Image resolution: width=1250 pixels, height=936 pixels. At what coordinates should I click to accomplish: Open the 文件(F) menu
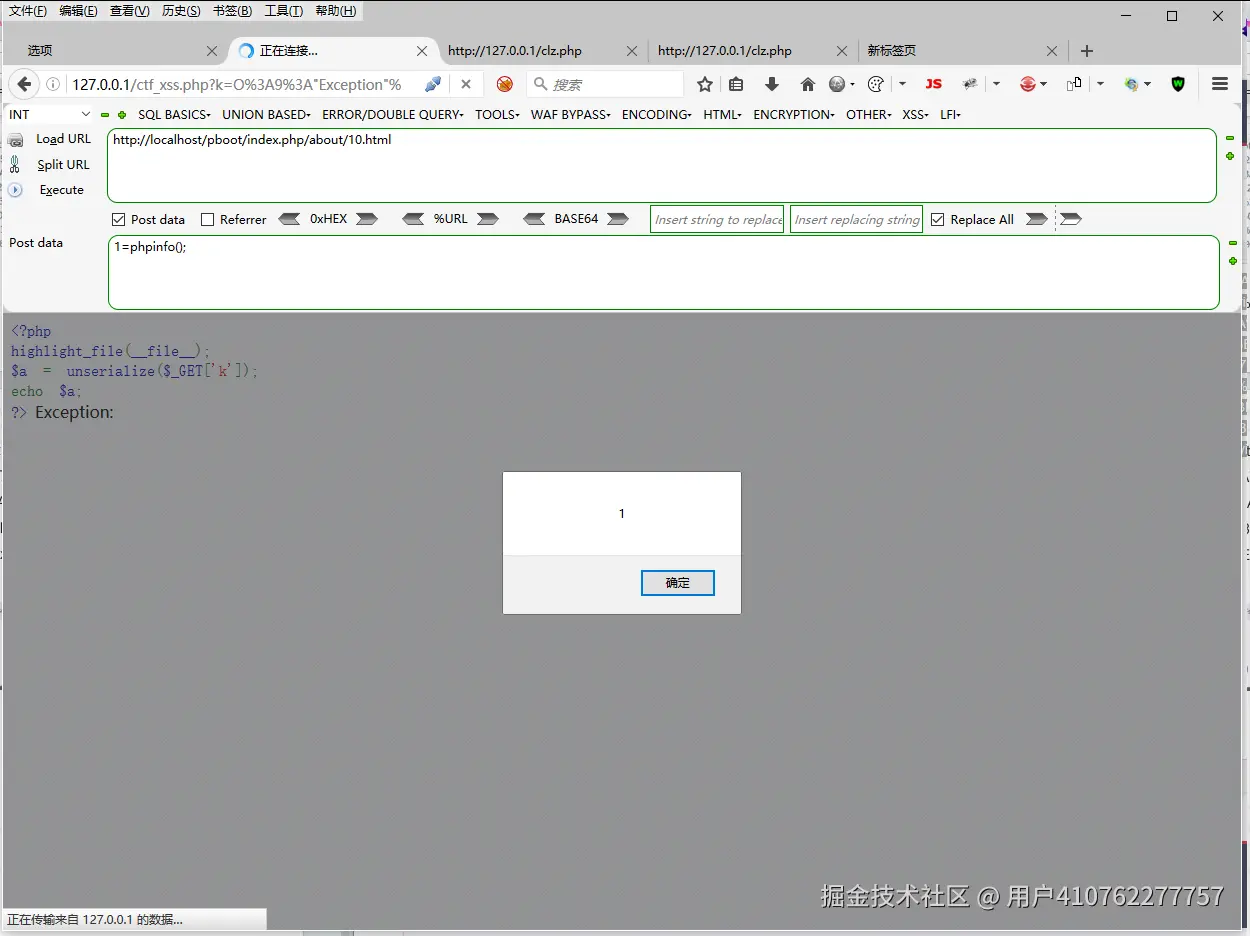[x=28, y=11]
